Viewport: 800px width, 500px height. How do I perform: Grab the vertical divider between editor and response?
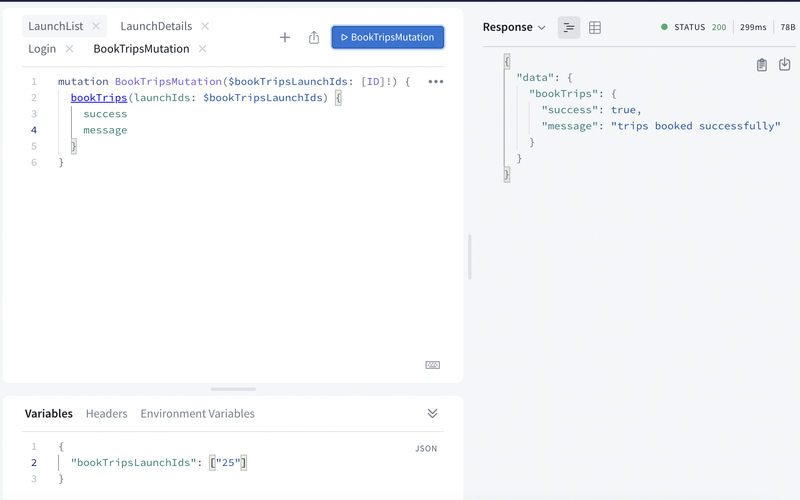tap(469, 257)
